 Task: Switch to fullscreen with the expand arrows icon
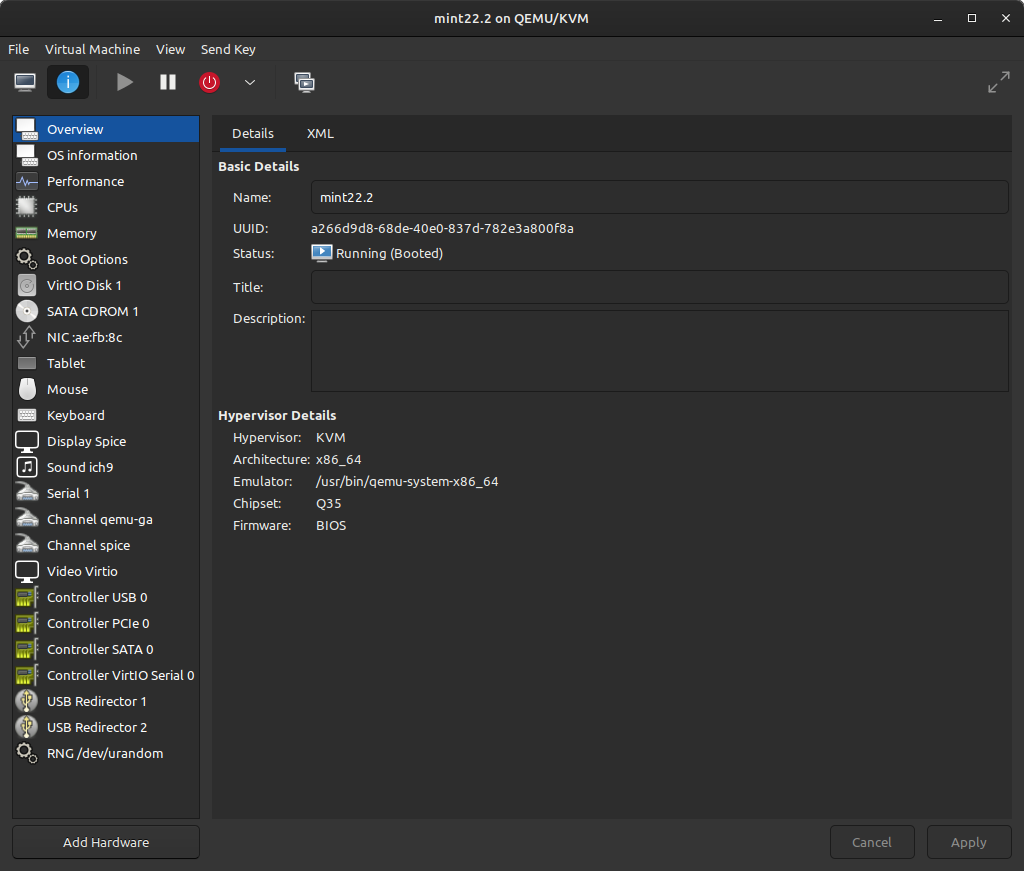coord(999,82)
